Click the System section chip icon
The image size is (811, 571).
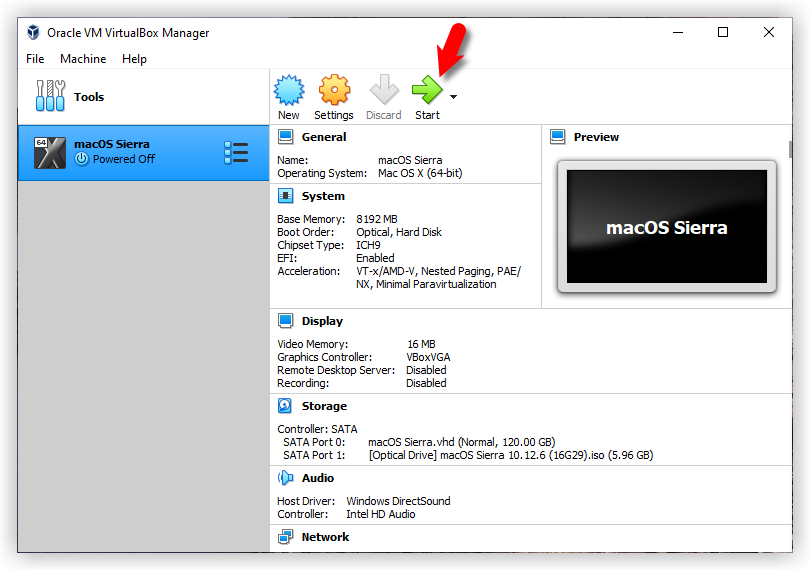click(x=286, y=196)
